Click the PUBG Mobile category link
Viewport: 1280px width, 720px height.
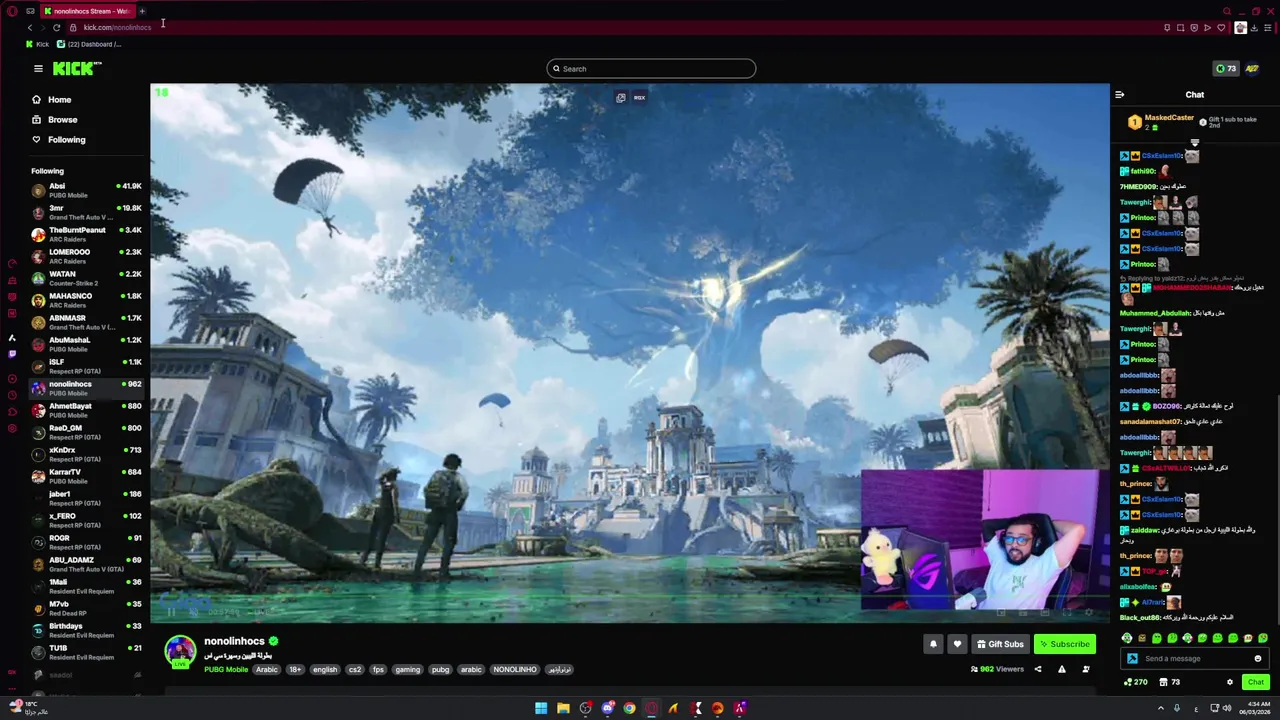226,670
